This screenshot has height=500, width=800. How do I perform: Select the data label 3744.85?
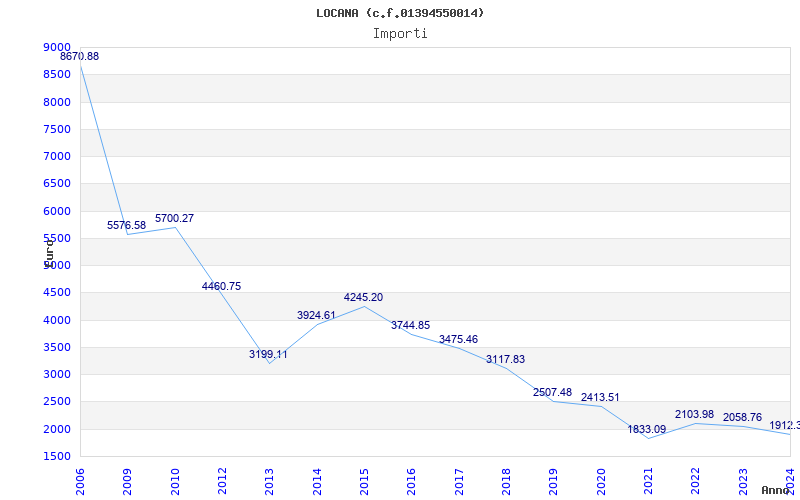point(411,326)
